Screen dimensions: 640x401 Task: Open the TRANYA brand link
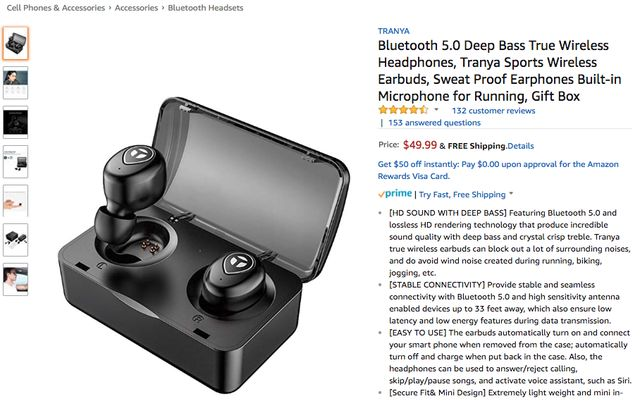click(393, 31)
